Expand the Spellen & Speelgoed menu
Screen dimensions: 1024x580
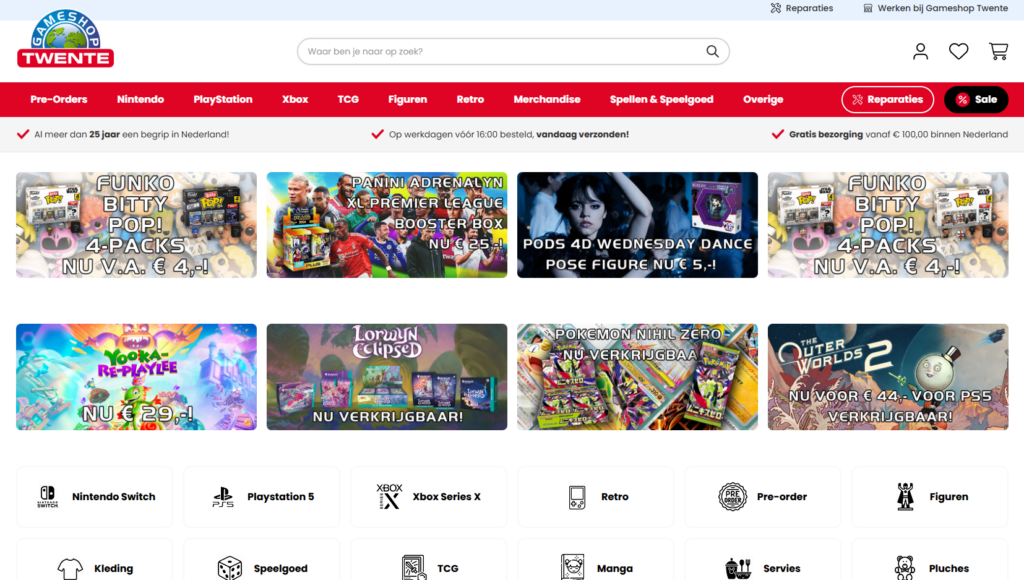coord(661,100)
